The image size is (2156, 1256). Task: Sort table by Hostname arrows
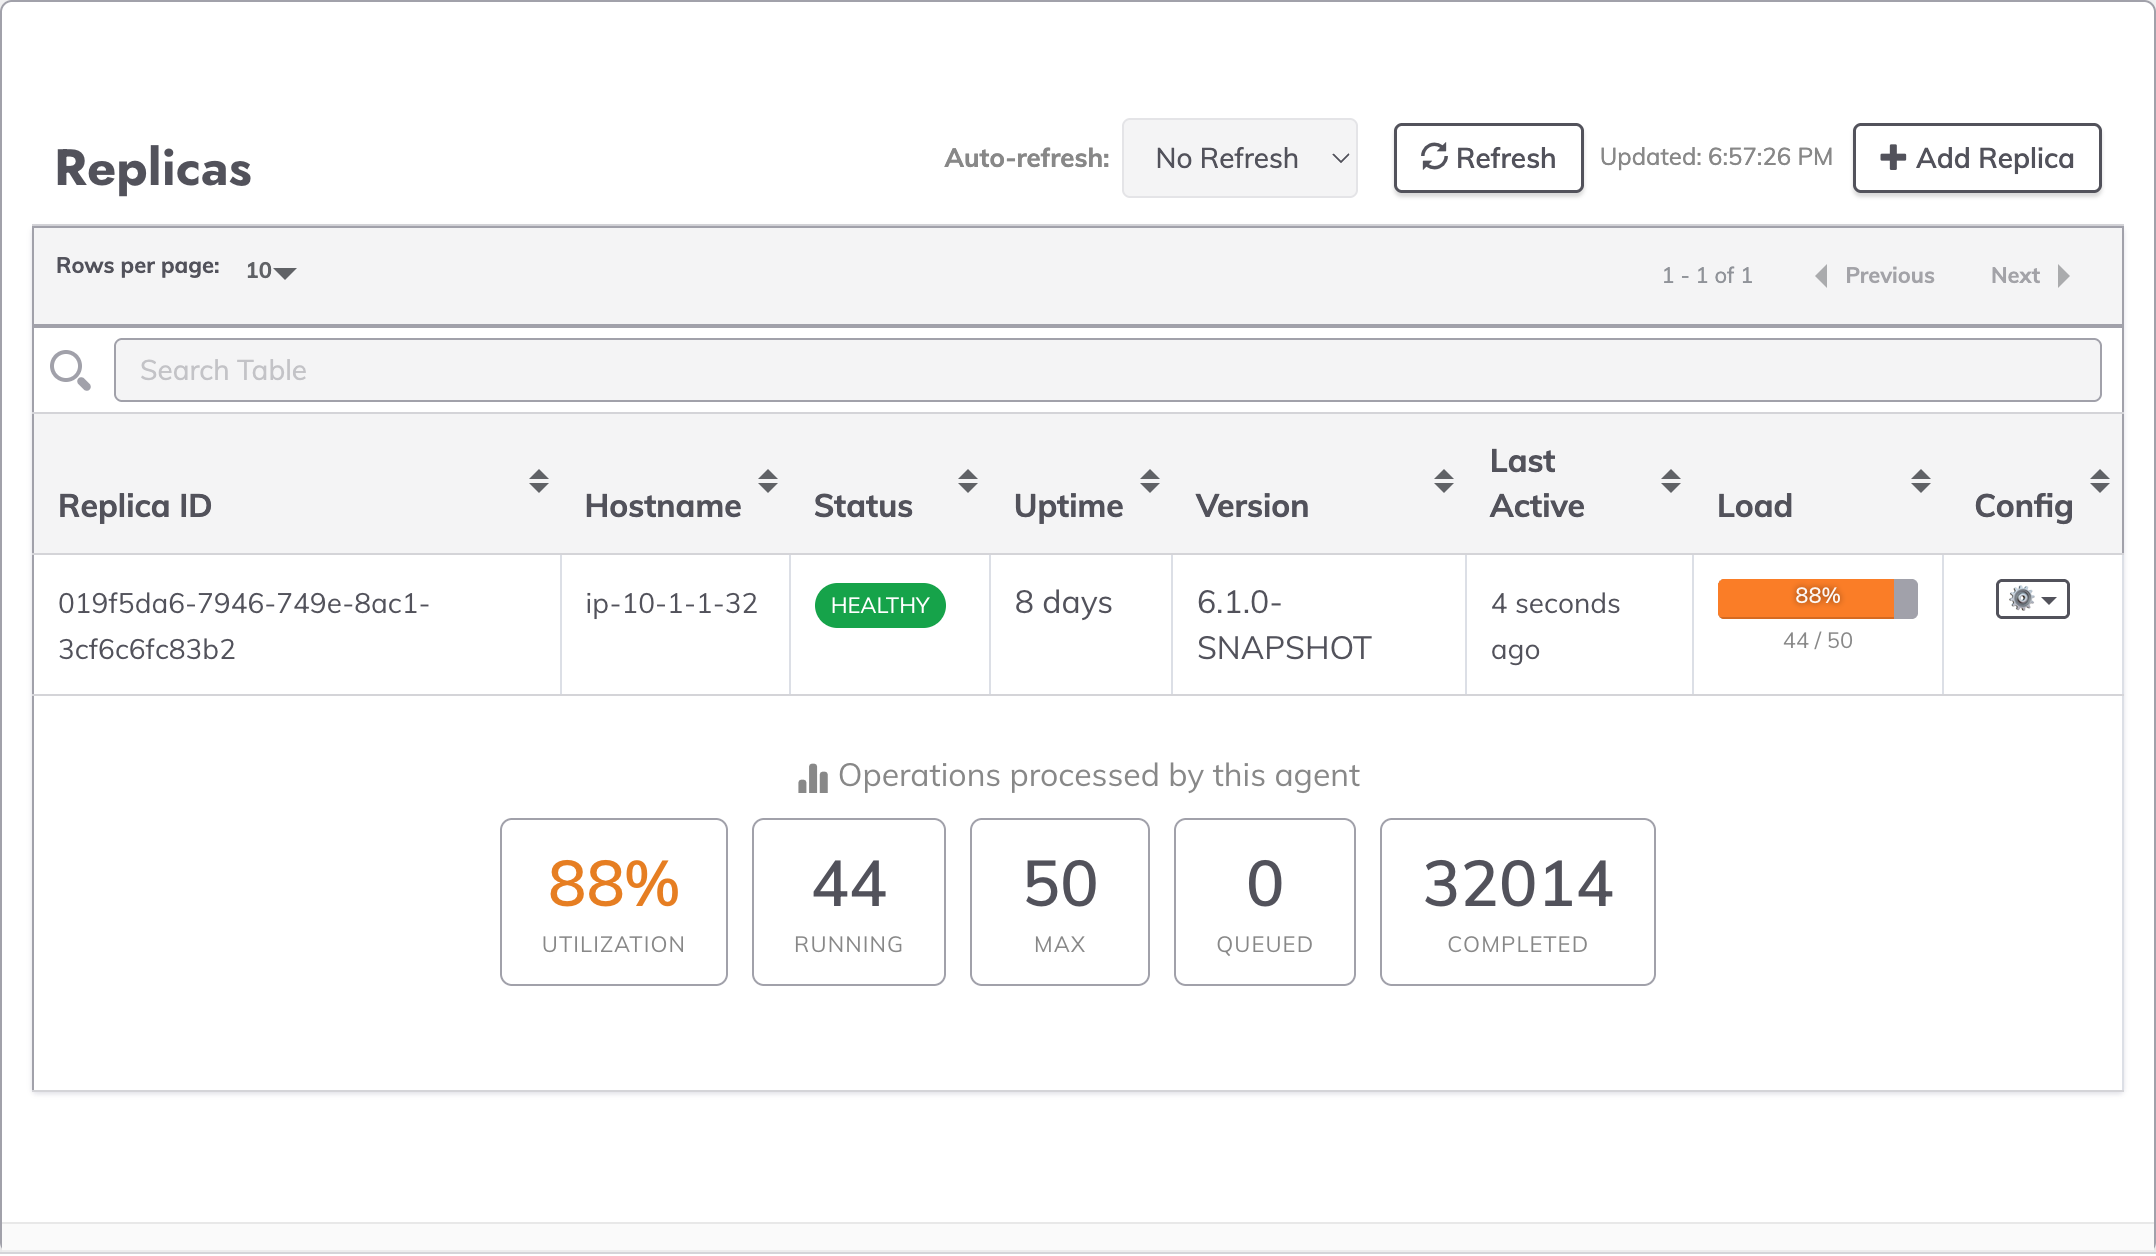coord(768,481)
